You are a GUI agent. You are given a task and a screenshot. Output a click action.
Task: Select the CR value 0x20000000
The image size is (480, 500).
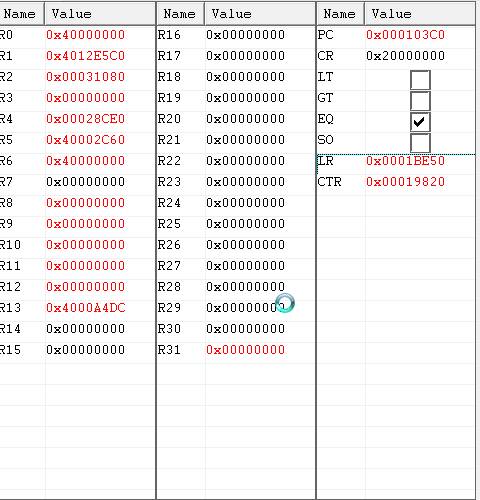pyautogui.click(x=406, y=56)
